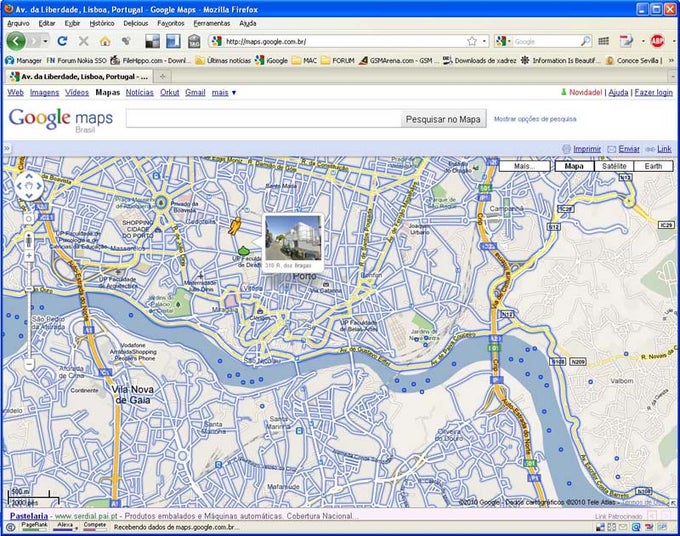Click the Stop loading X icon
680x536 pixels.
[x=83, y=41]
